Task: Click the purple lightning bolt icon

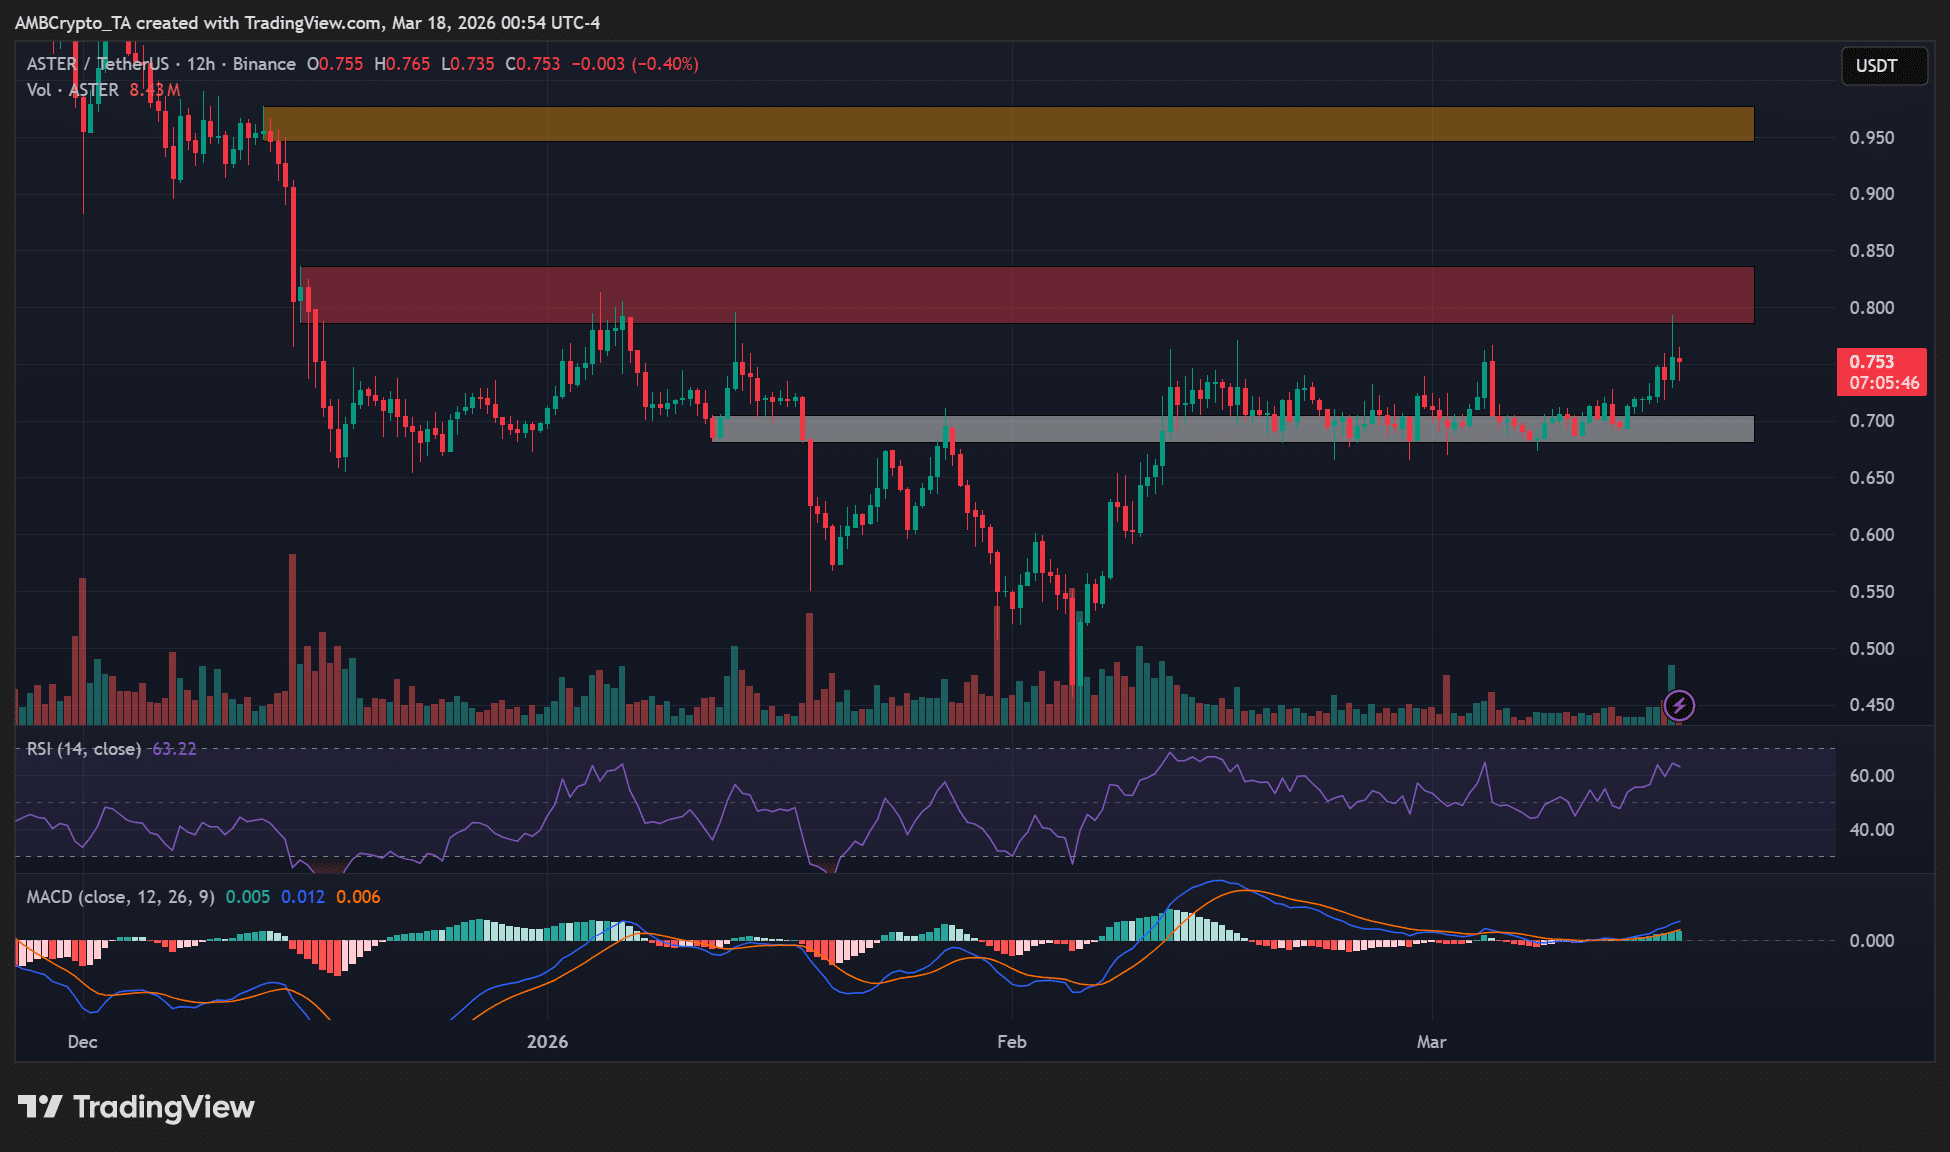Action: coord(1679,706)
